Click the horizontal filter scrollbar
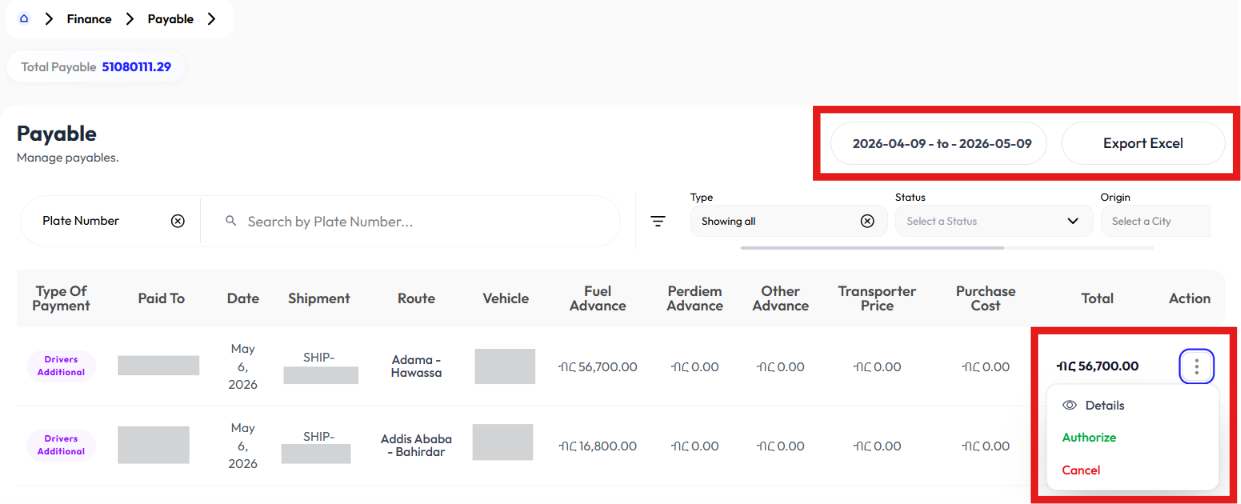This screenshot has height=504, width=1241. point(872,247)
